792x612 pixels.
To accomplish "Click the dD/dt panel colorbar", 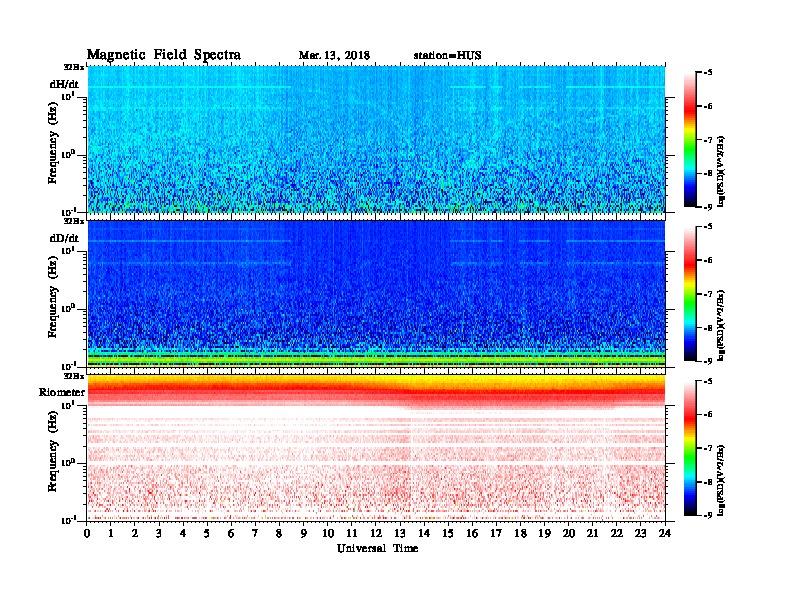I will (690, 293).
